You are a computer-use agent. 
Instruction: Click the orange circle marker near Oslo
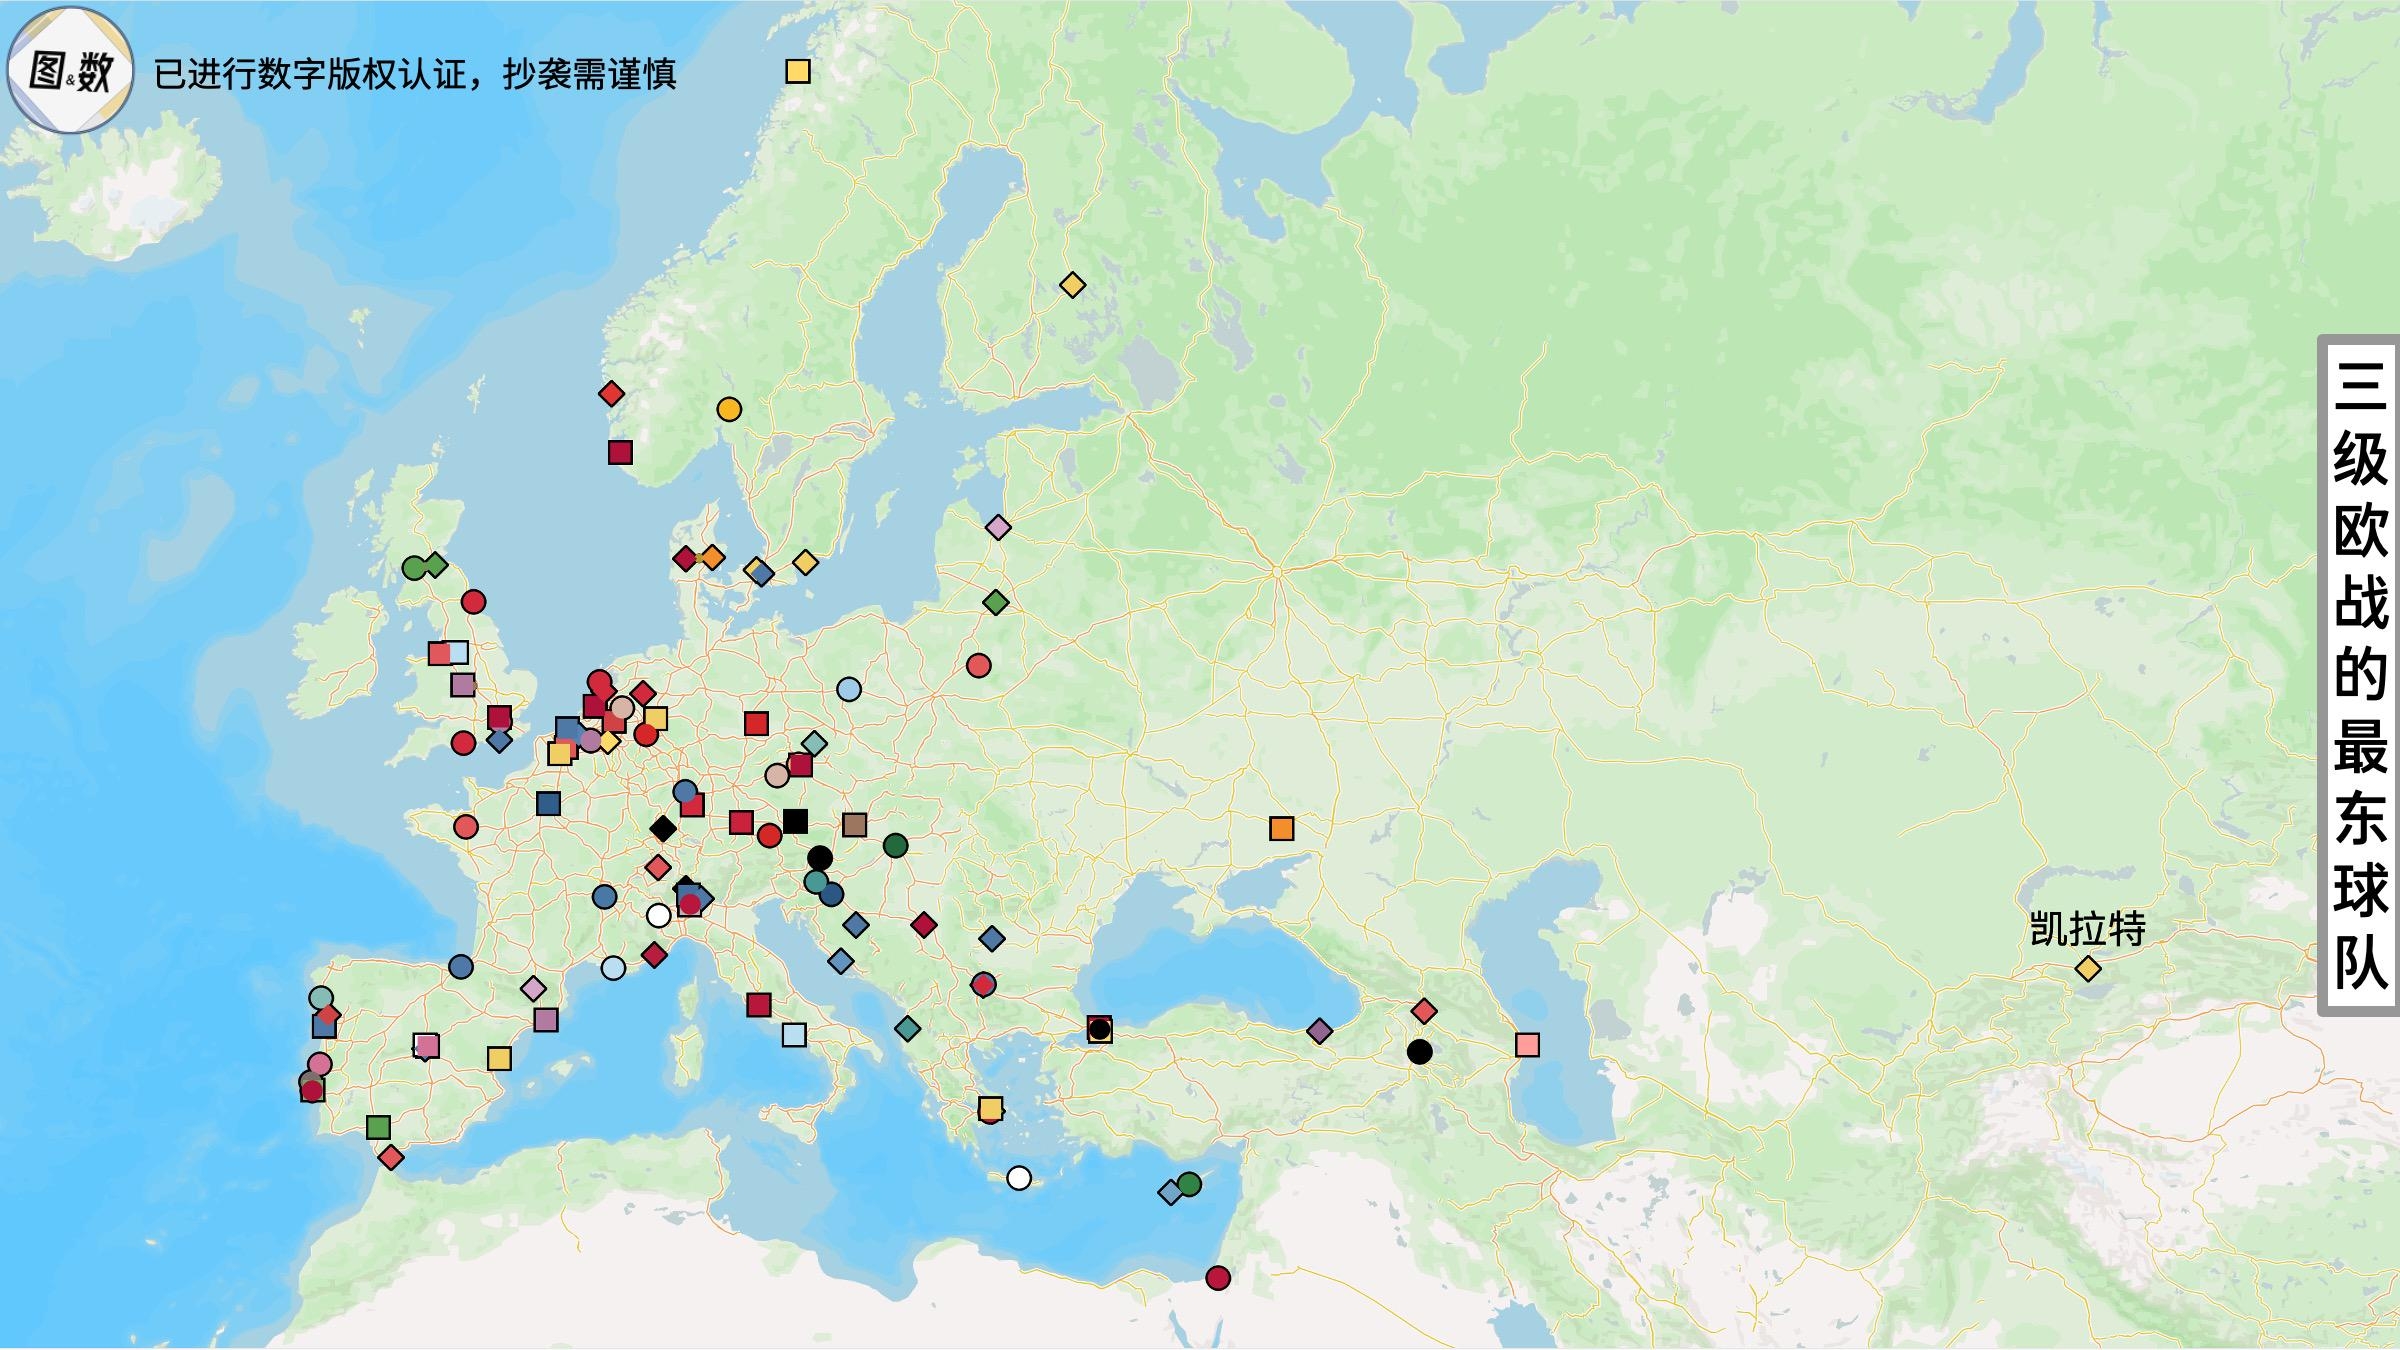[x=729, y=409]
